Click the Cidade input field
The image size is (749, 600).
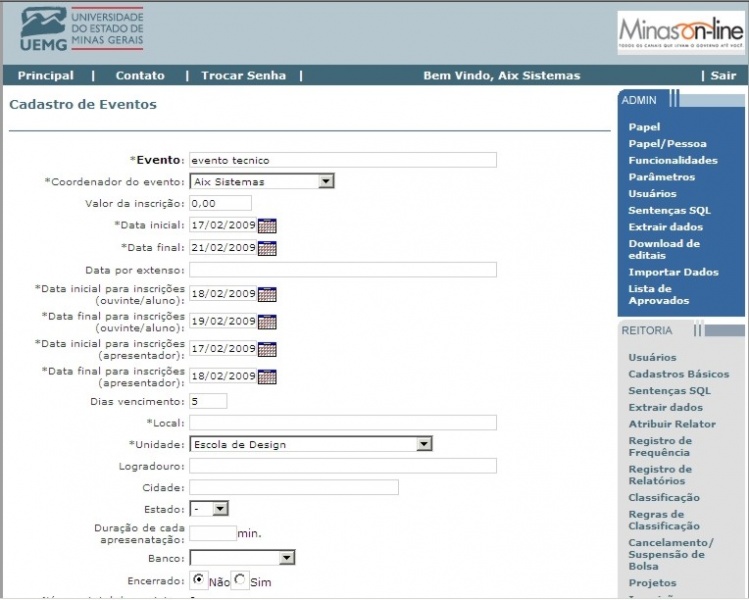click(x=294, y=487)
